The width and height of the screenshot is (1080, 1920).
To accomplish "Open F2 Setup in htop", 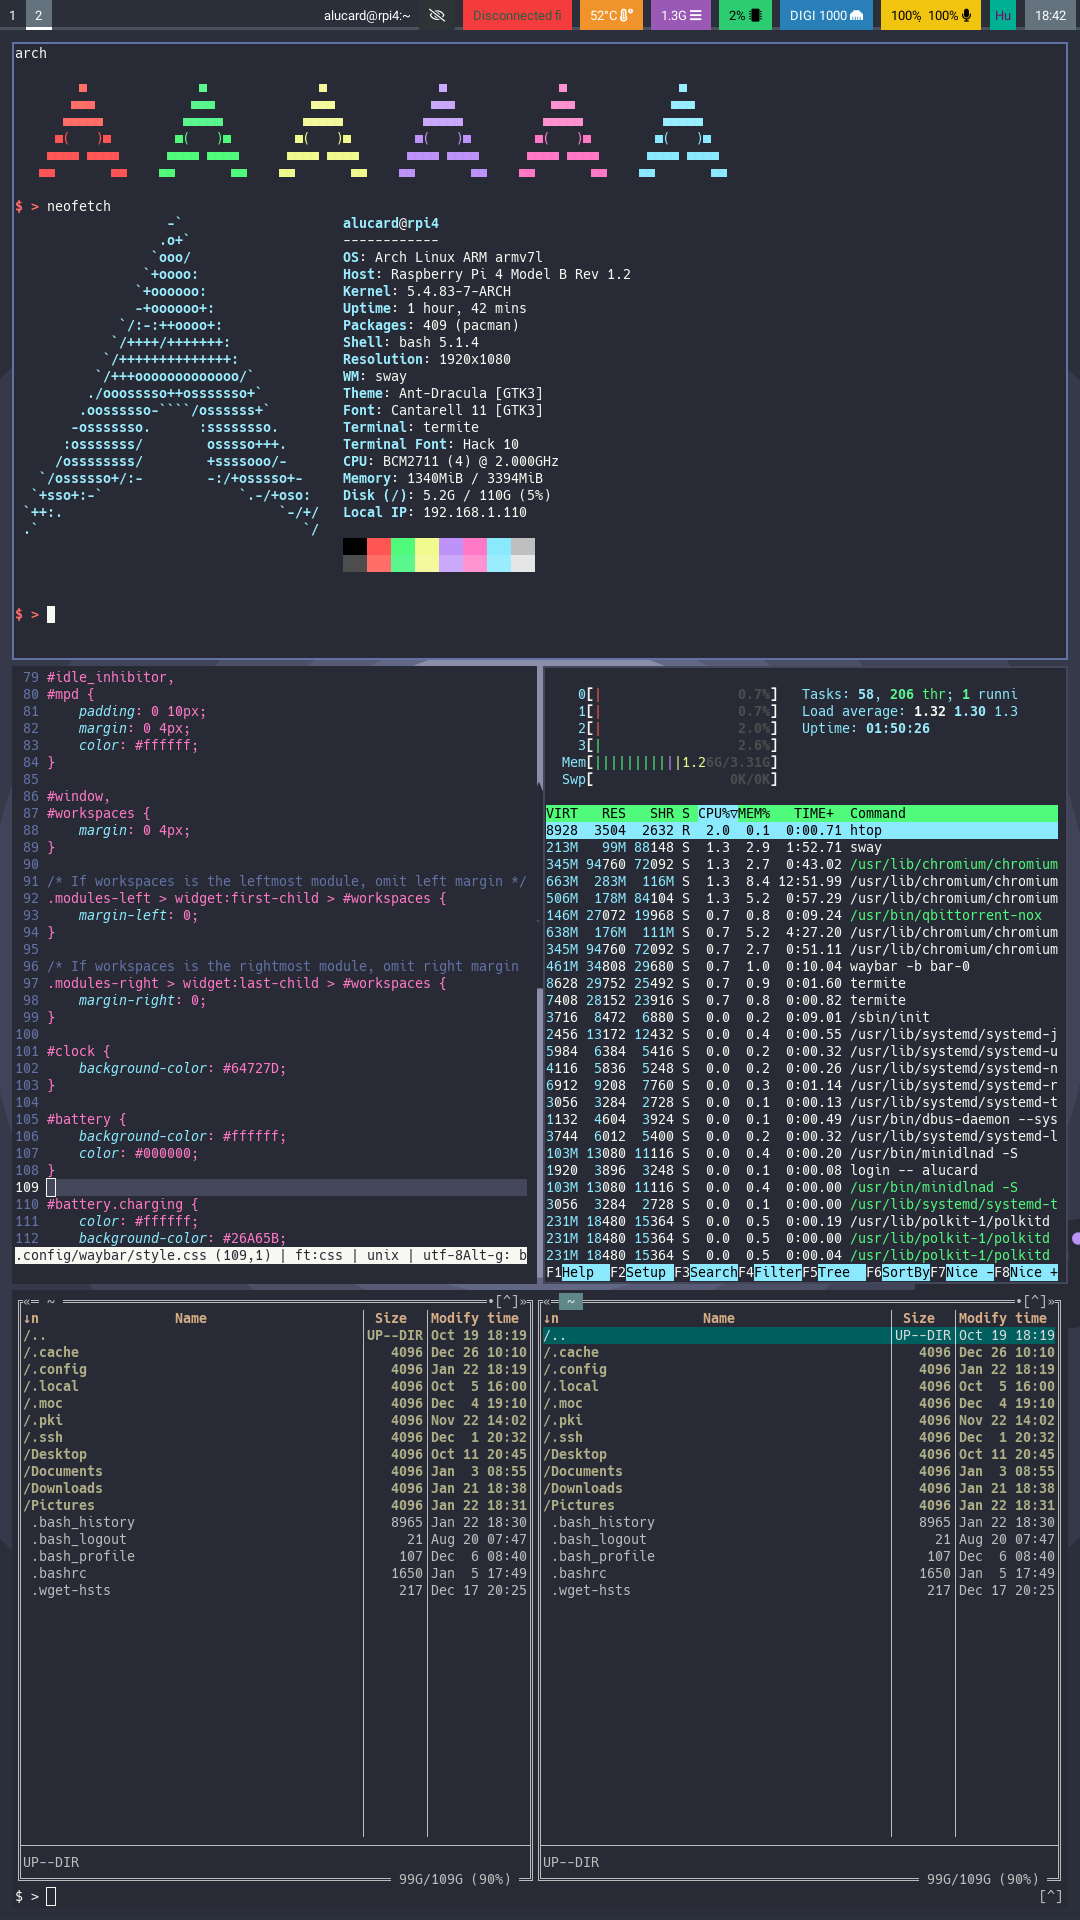I will click(641, 1272).
